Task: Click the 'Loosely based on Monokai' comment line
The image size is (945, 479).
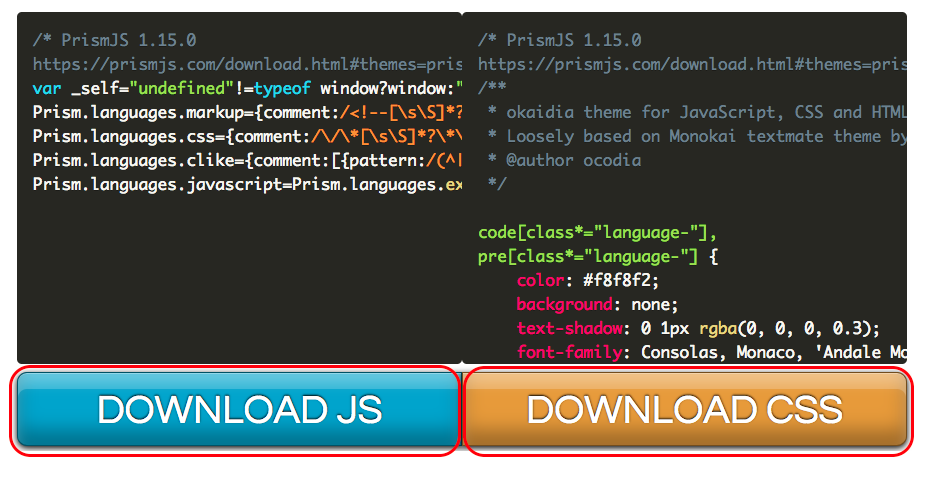Action: 696,137
